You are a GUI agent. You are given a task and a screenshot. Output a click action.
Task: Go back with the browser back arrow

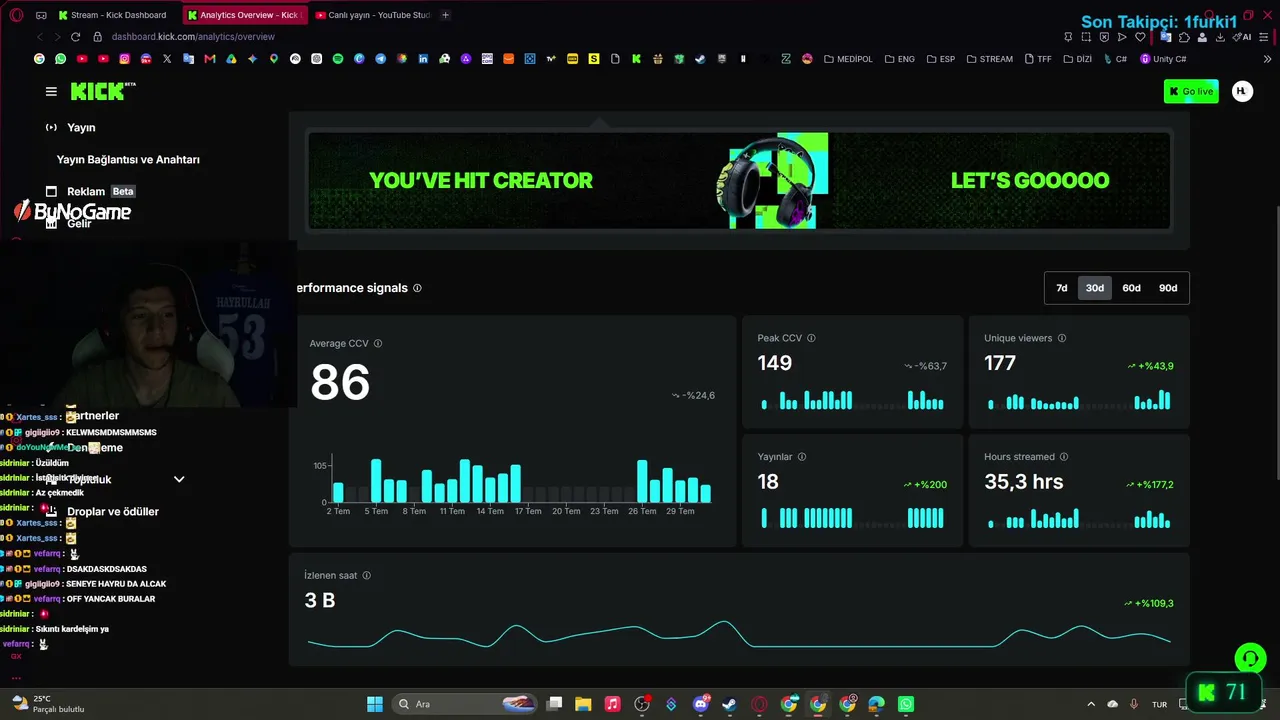[x=39, y=37]
